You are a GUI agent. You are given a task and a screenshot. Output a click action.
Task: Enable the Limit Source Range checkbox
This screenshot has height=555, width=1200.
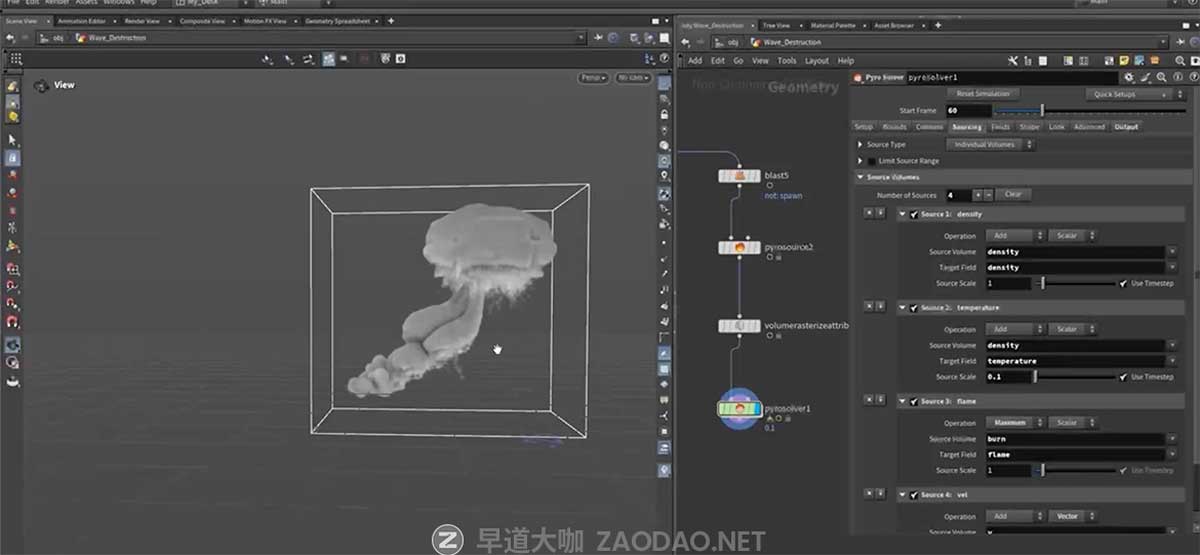871,161
